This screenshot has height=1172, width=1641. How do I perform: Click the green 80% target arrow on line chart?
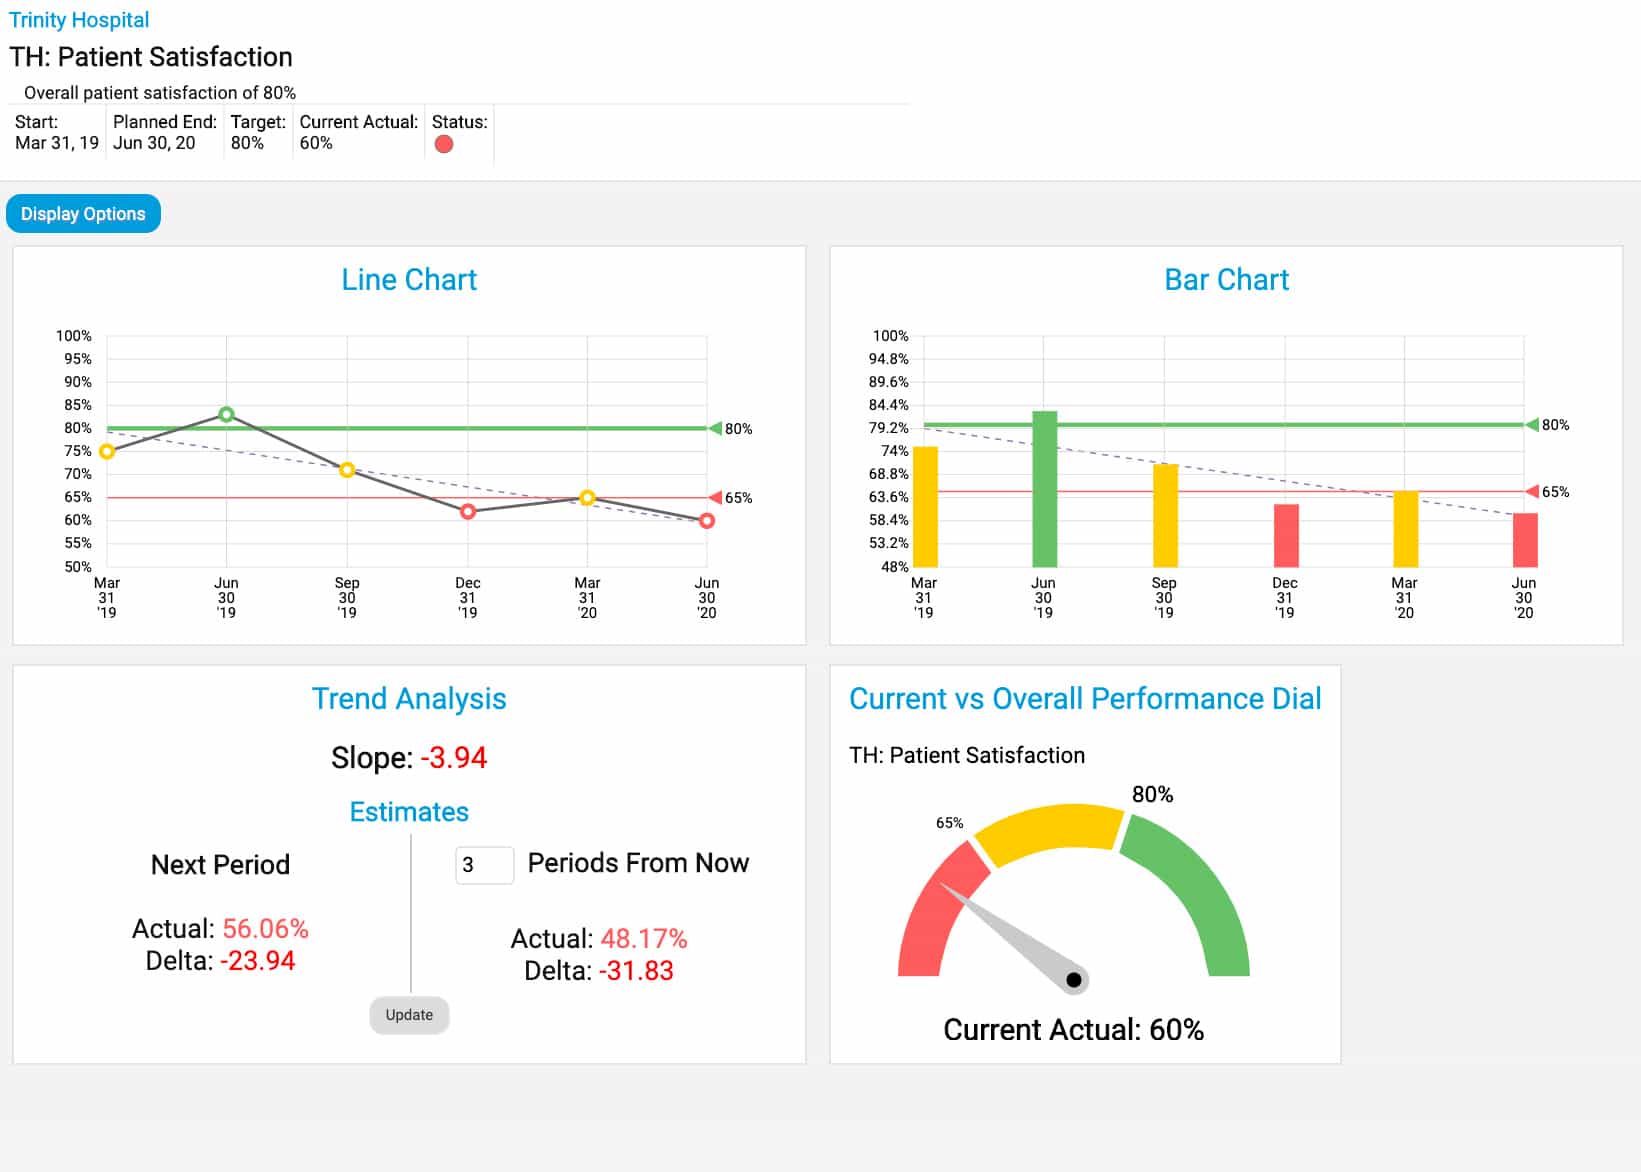[x=716, y=429]
